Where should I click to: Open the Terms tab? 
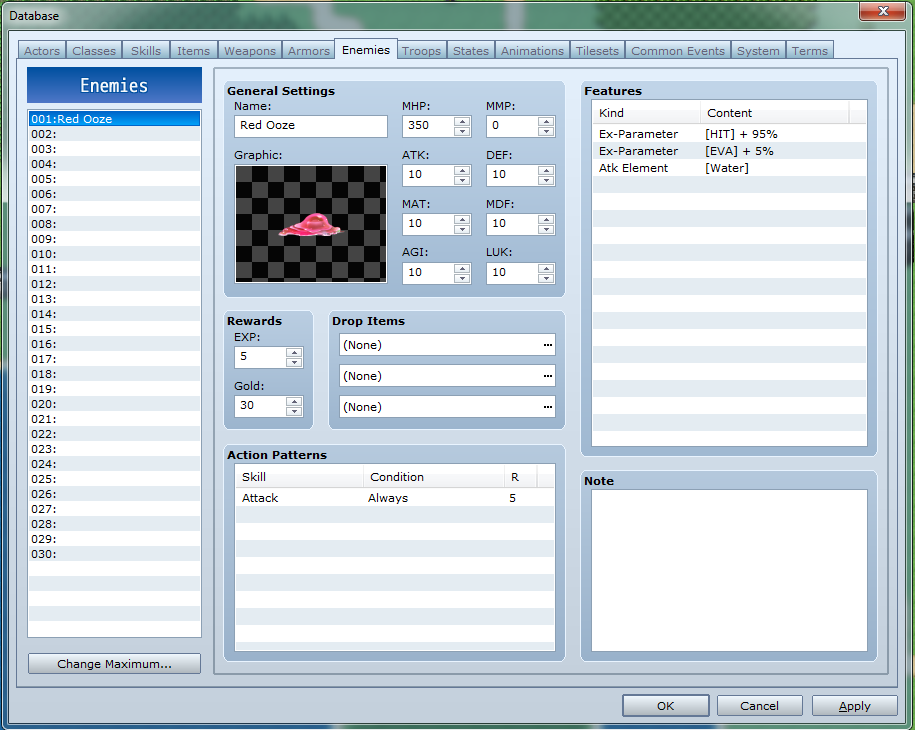click(809, 51)
